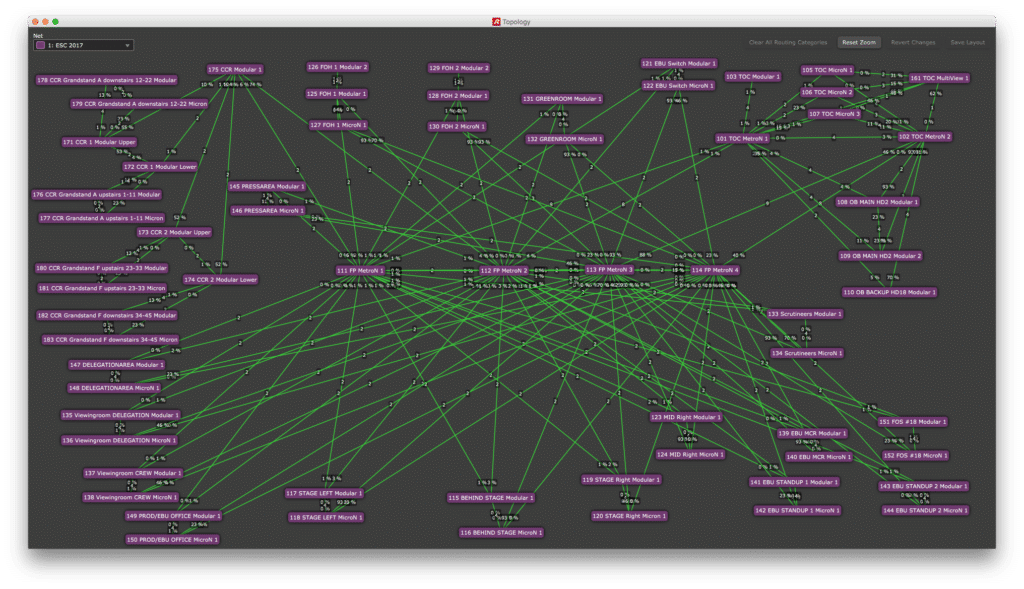Click the purple color swatch beside ESC 2017
The width and height of the screenshot is (1024, 589).
click(40, 45)
